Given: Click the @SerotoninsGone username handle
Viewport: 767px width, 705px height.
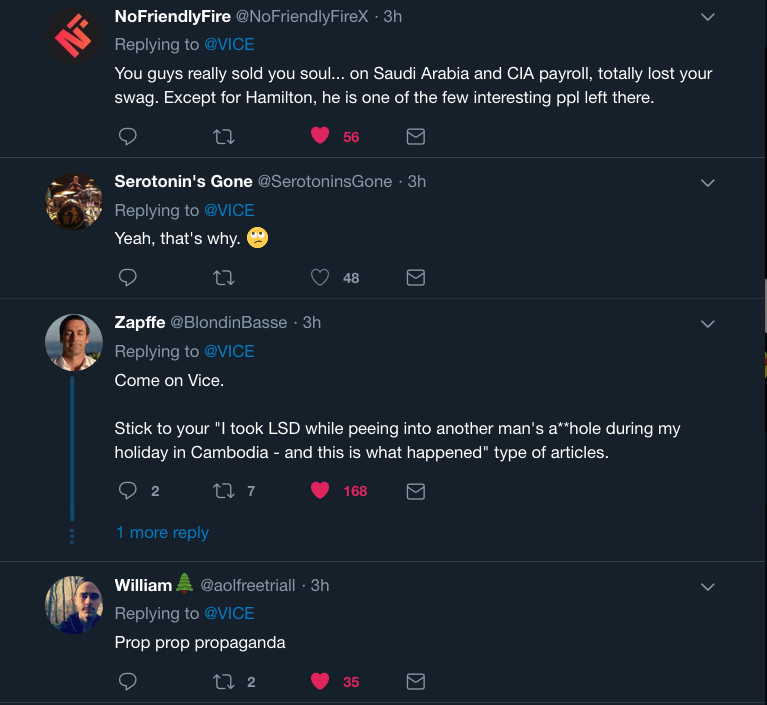Looking at the screenshot, I should [x=325, y=181].
